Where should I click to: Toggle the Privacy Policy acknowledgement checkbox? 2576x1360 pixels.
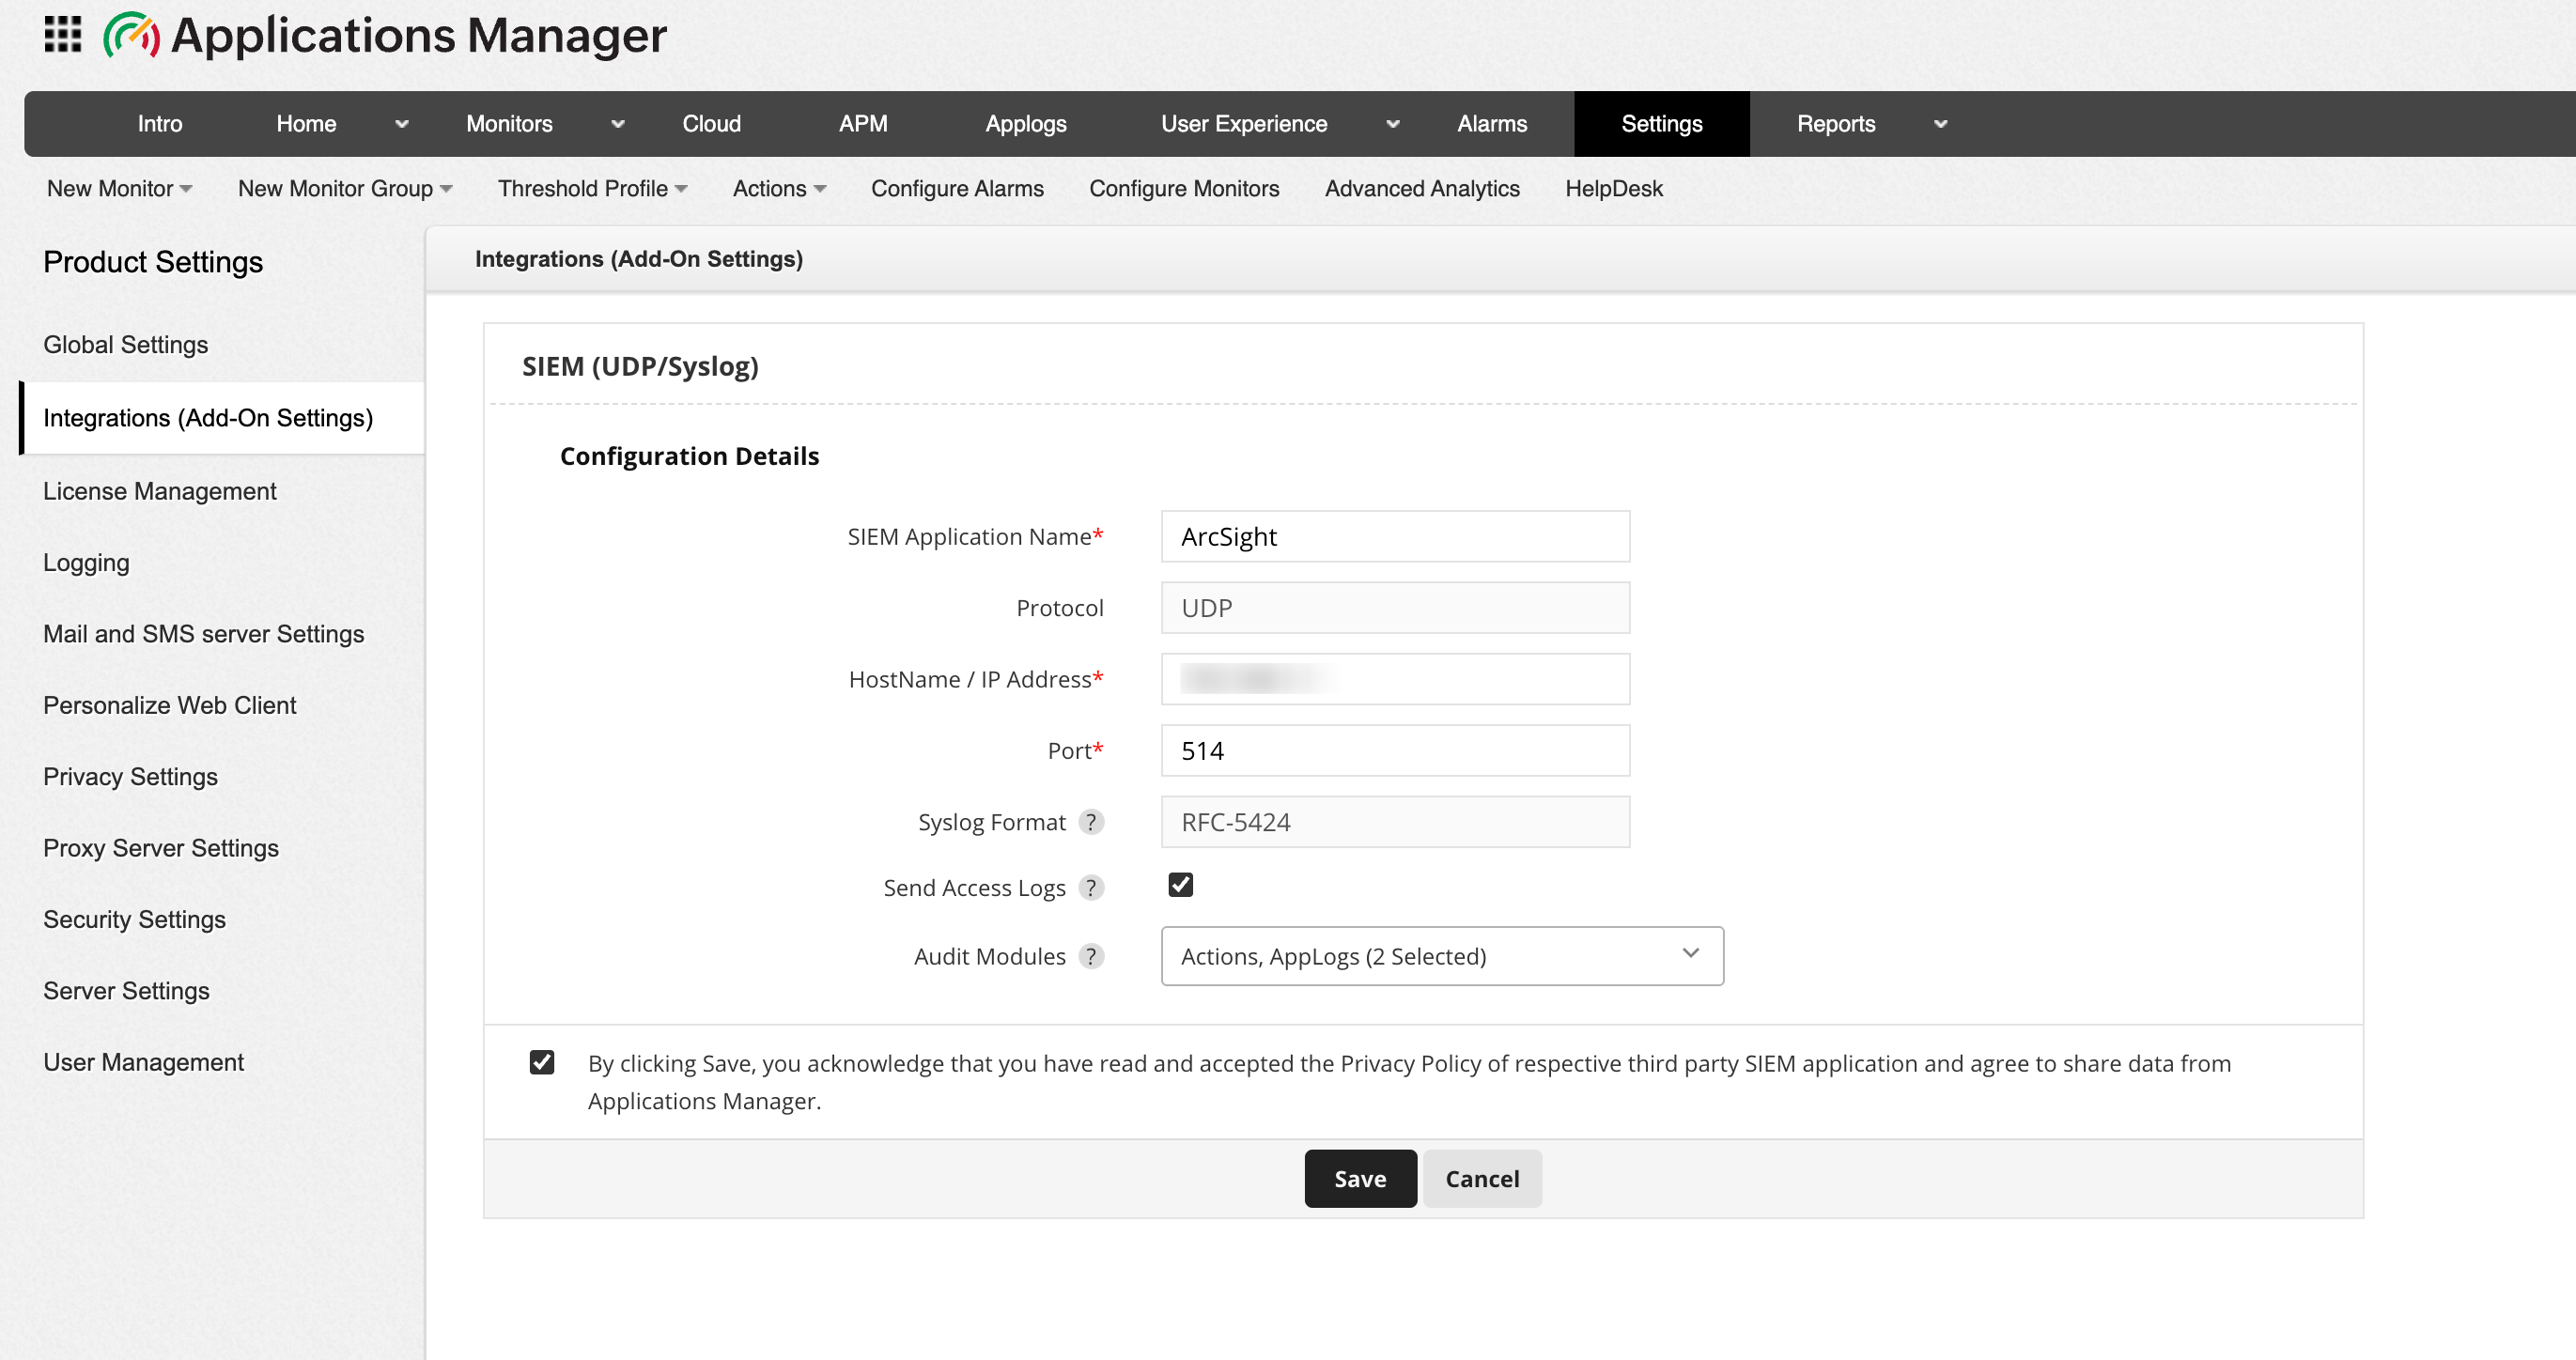pos(542,1062)
